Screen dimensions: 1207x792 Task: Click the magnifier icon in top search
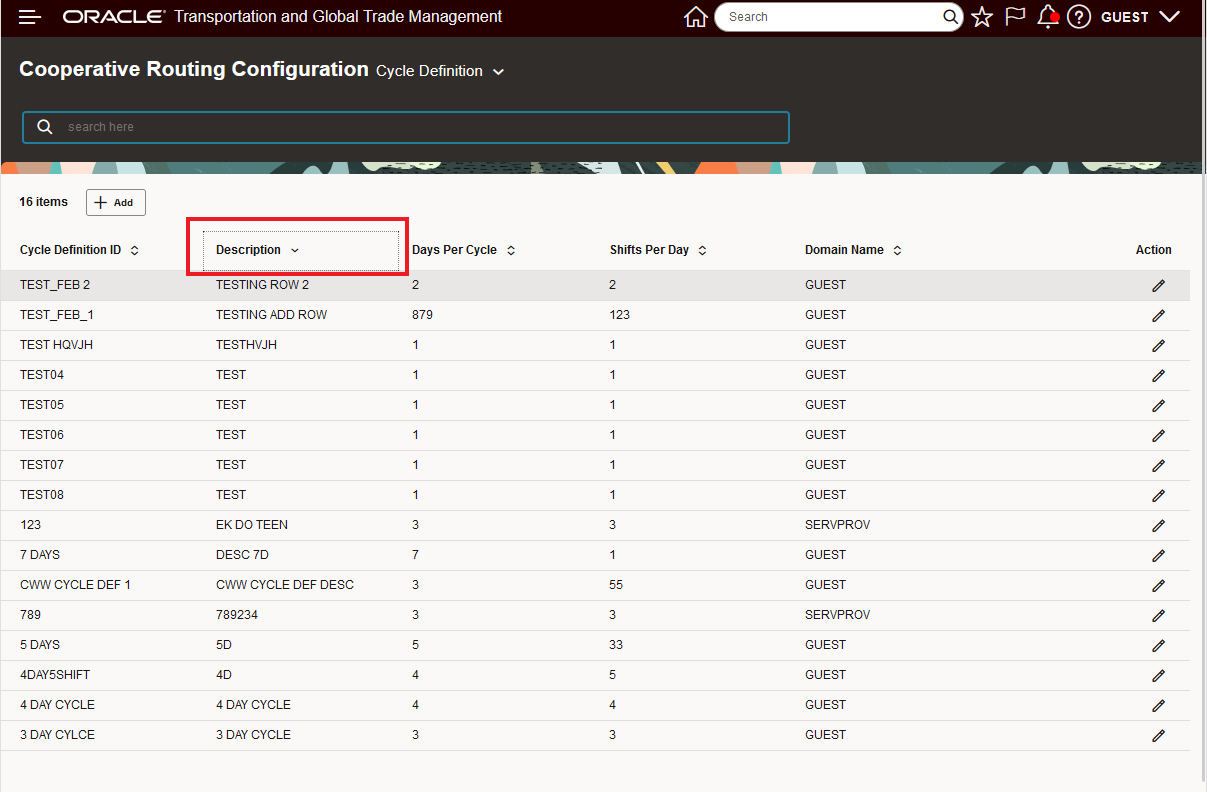(950, 17)
